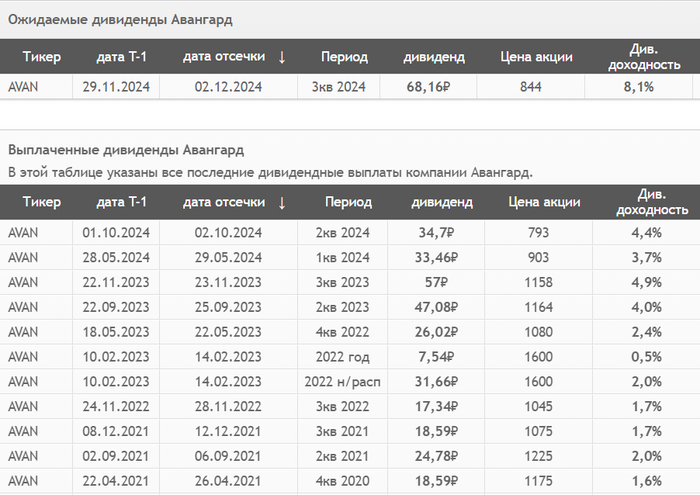Image resolution: width=700 pixels, height=495 pixels.
Task: Click T-1 date 22.09.2023
Action: (116, 307)
